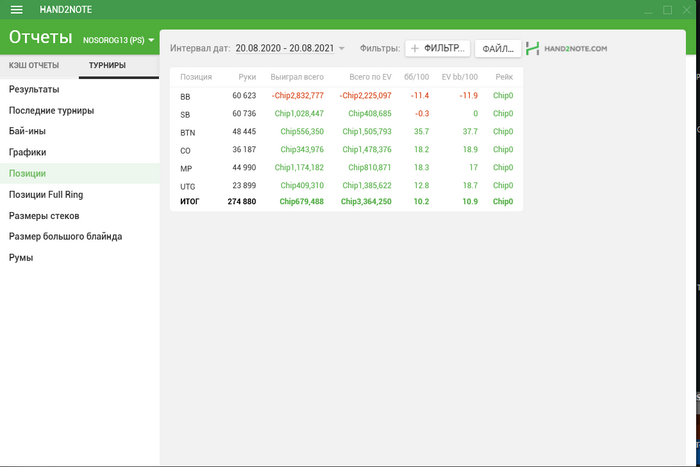
Task: Click the -11.4 bb/100 value
Action: (420, 96)
